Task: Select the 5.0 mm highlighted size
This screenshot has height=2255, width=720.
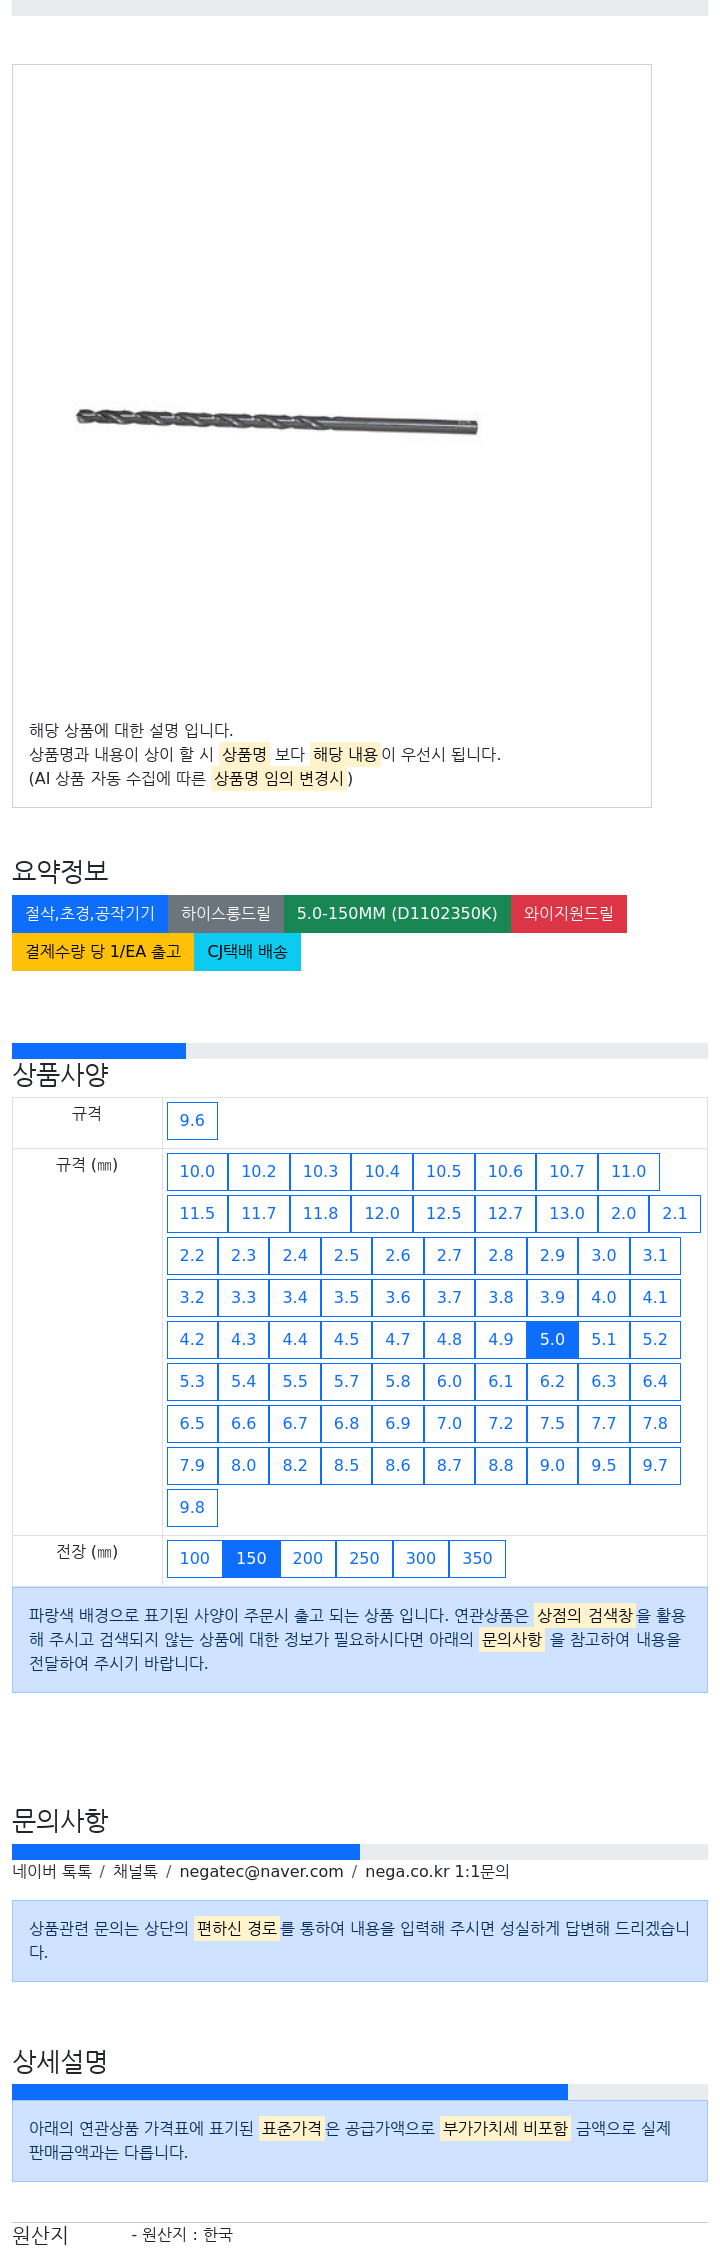Action: click(552, 1340)
